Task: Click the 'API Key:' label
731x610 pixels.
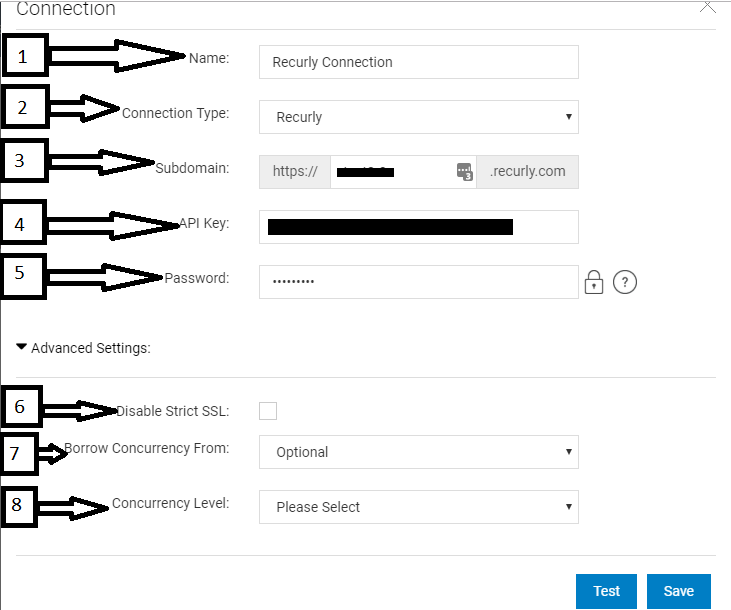Action: (204, 223)
